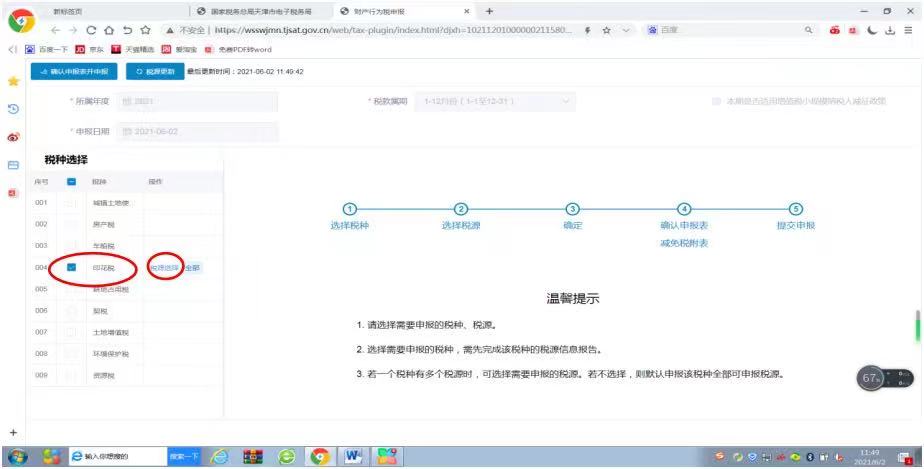Switch to 国家税务总局天津市电子税务局 tab
Image resolution: width=924 pixels, height=469 pixels.
(261, 11)
